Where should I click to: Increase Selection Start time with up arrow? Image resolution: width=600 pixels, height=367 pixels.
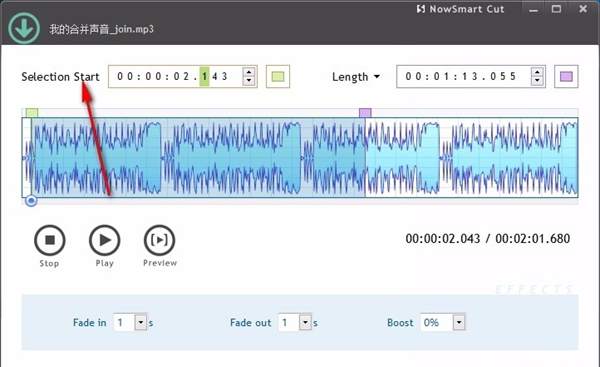click(249, 72)
